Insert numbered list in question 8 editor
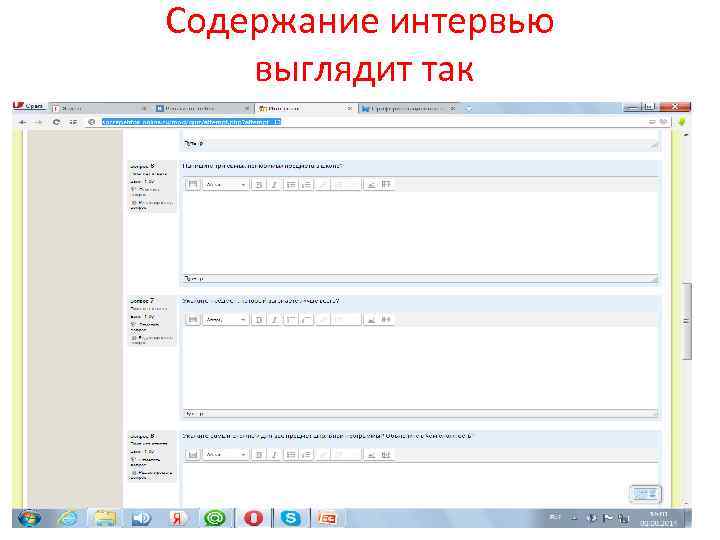The width and height of the screenshot is (720, 540). coord(307,455)
